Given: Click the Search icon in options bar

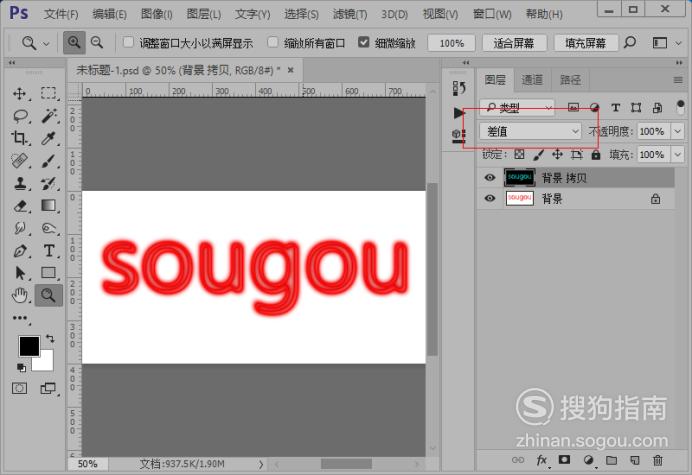Looking at the screenshot, I should tap(630, 43).
